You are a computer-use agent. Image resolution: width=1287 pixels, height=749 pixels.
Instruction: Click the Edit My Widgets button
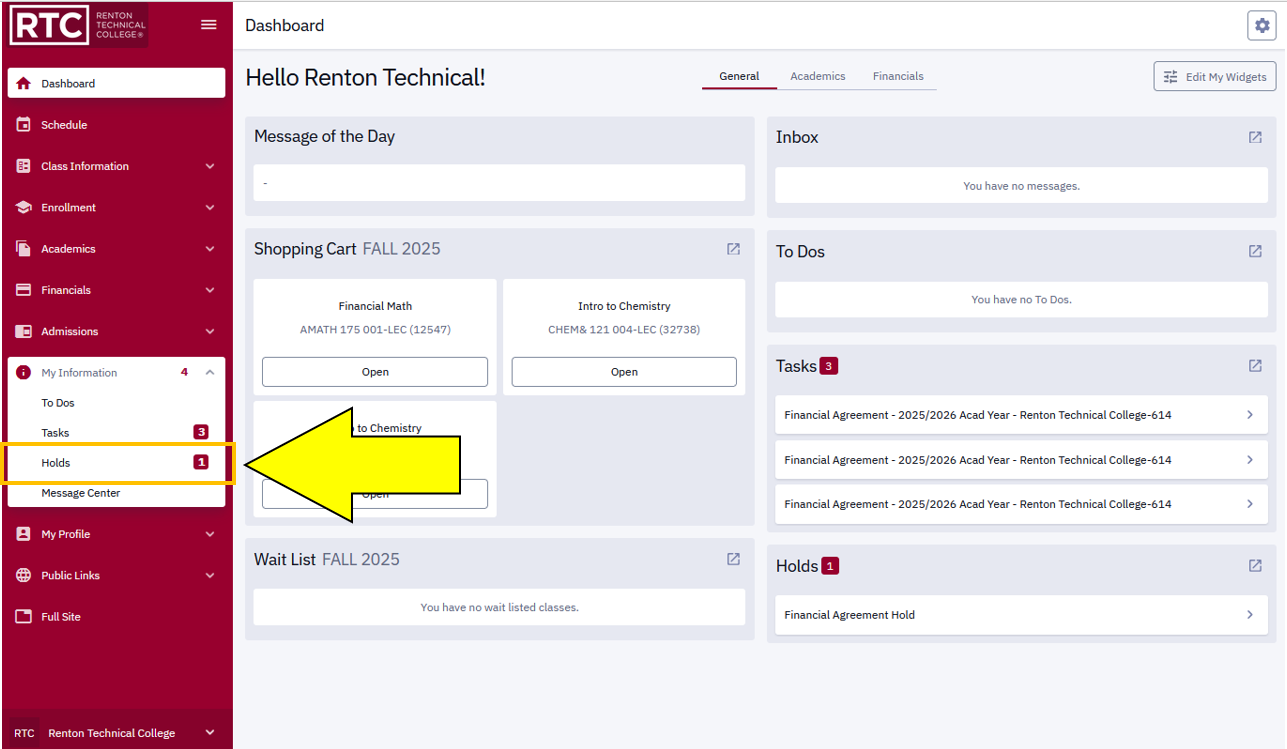pyautogui.click(x=1215, y=77)
